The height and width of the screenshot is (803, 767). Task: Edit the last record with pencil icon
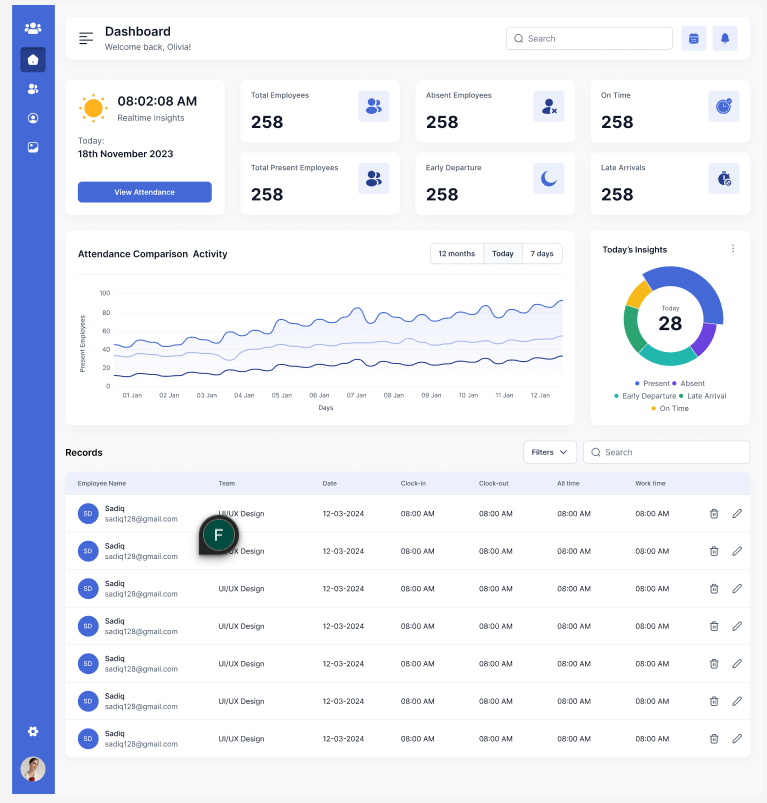point(737,738)
